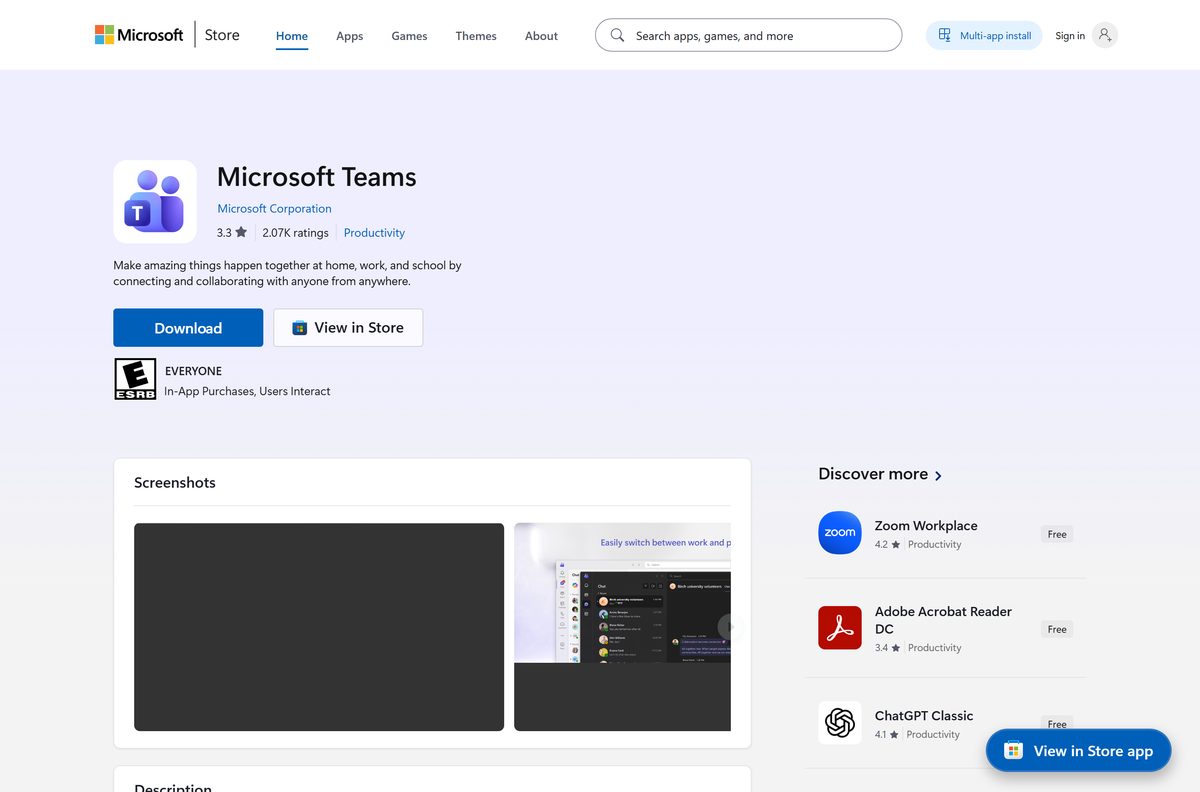Screen dimensions: 1200x792
Task: Expand the Discover more chevron
Action: (938, 476)
